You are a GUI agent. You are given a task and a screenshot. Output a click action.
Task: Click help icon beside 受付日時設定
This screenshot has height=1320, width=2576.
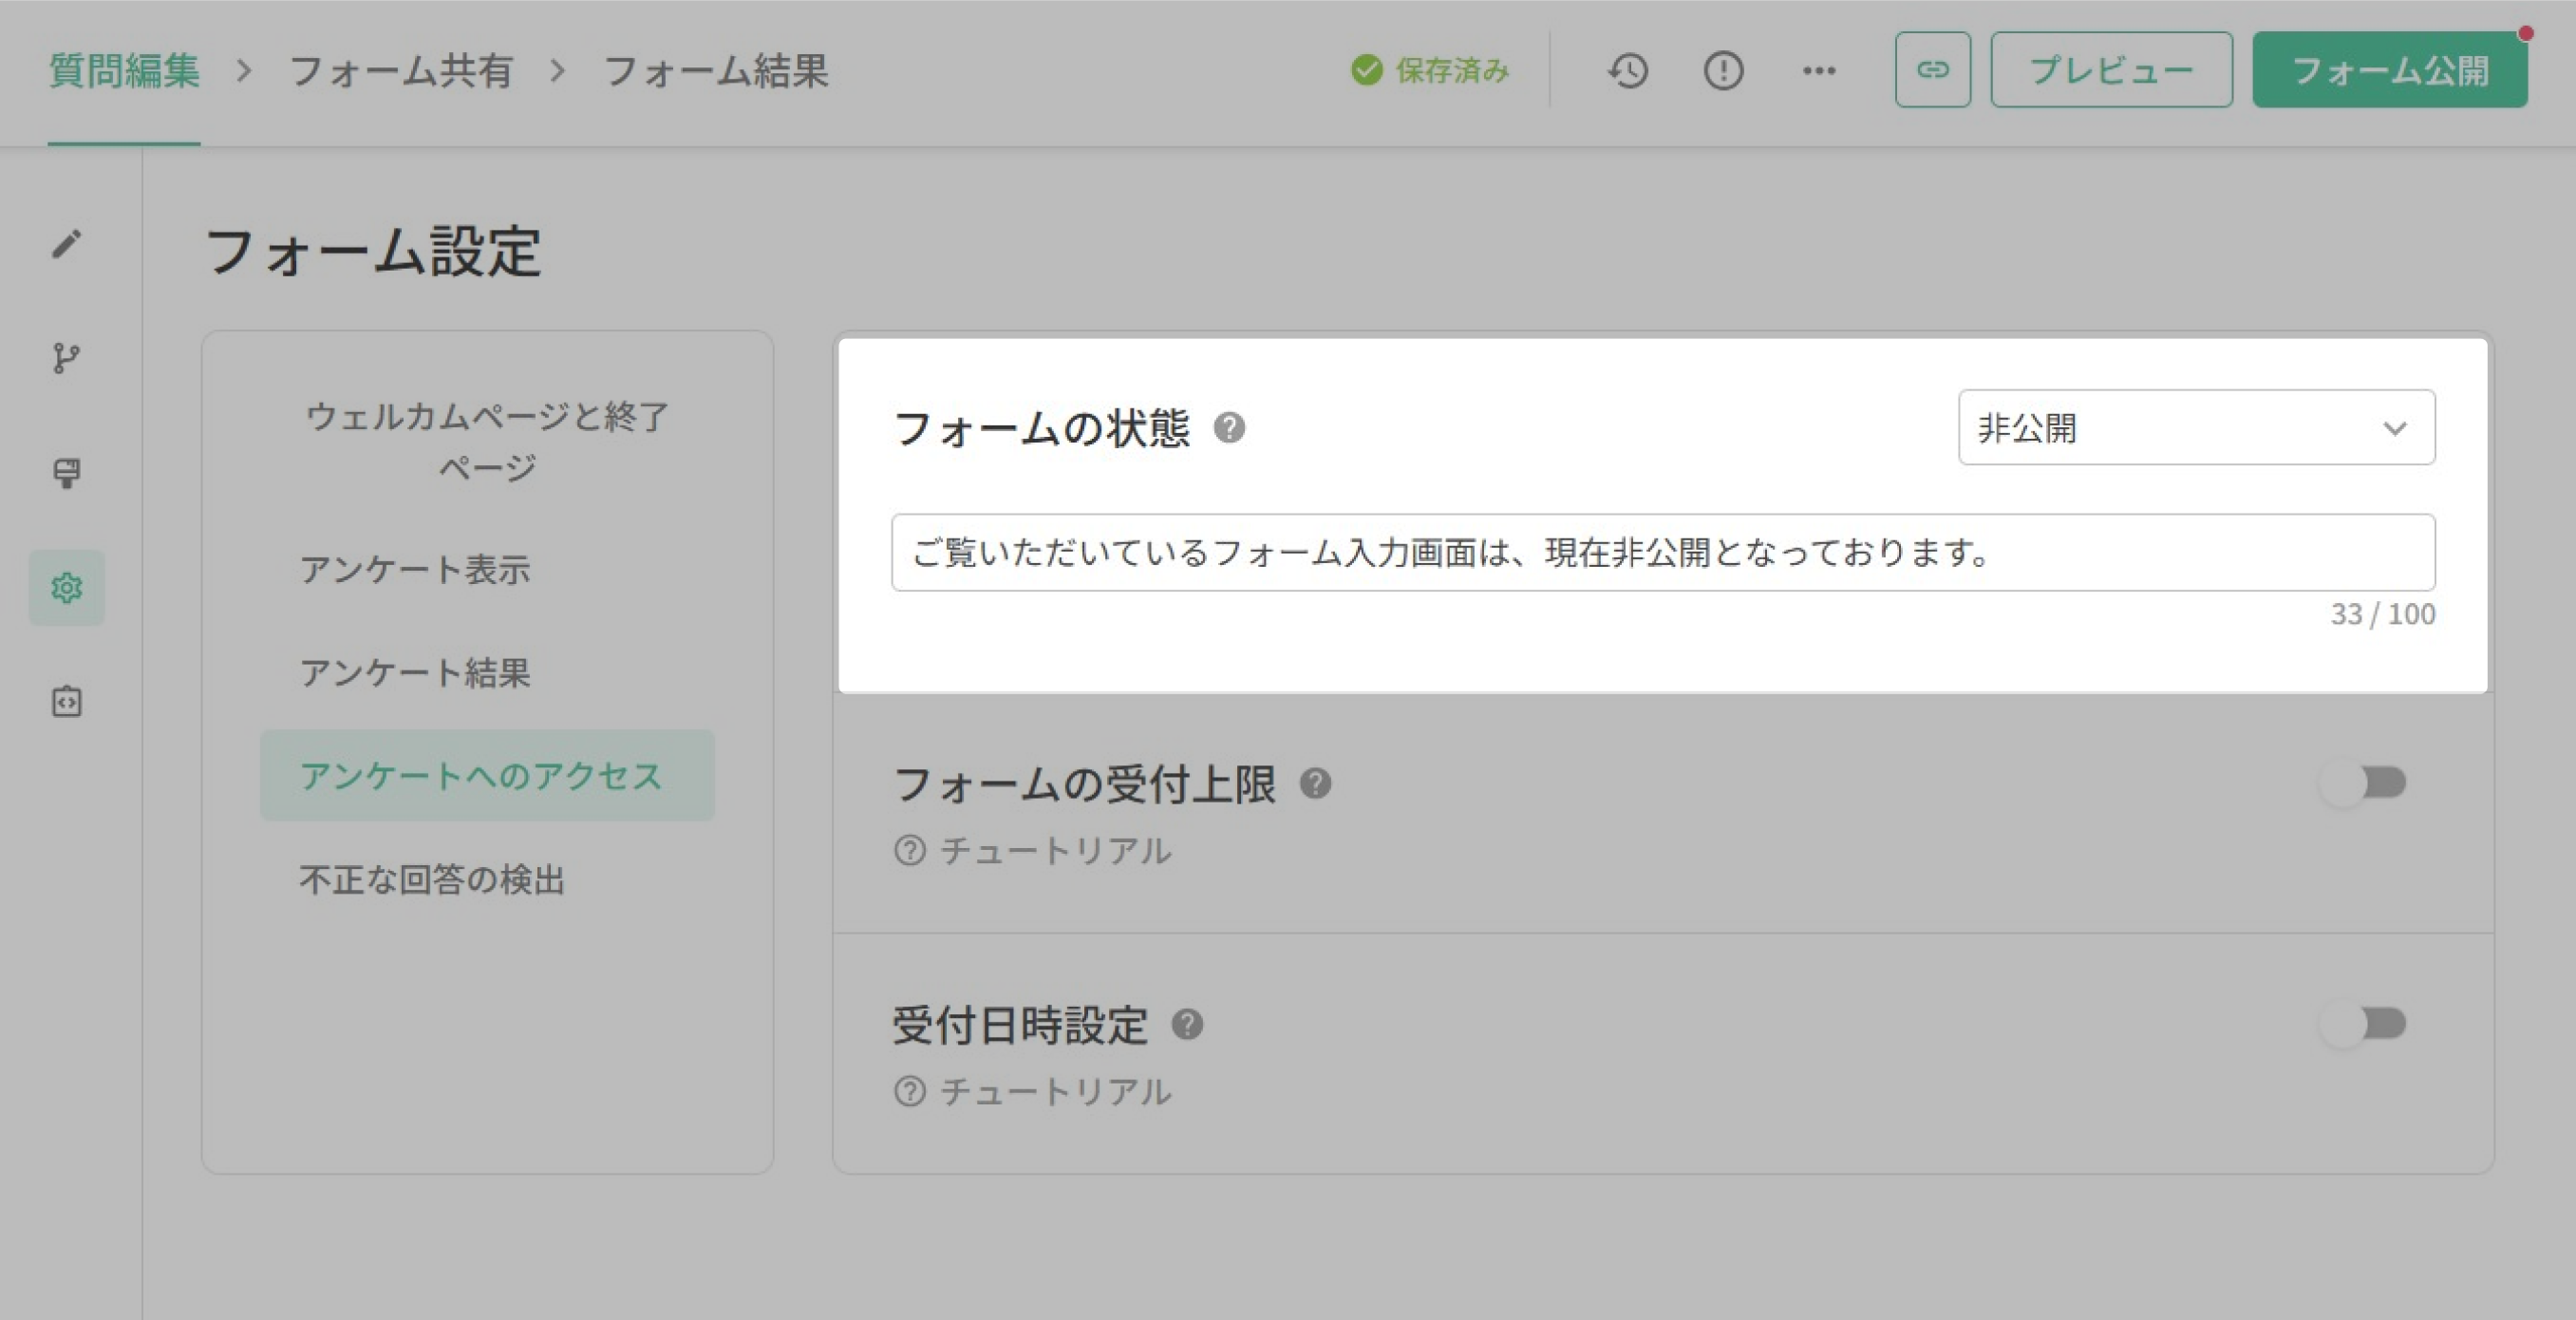1187,1024
